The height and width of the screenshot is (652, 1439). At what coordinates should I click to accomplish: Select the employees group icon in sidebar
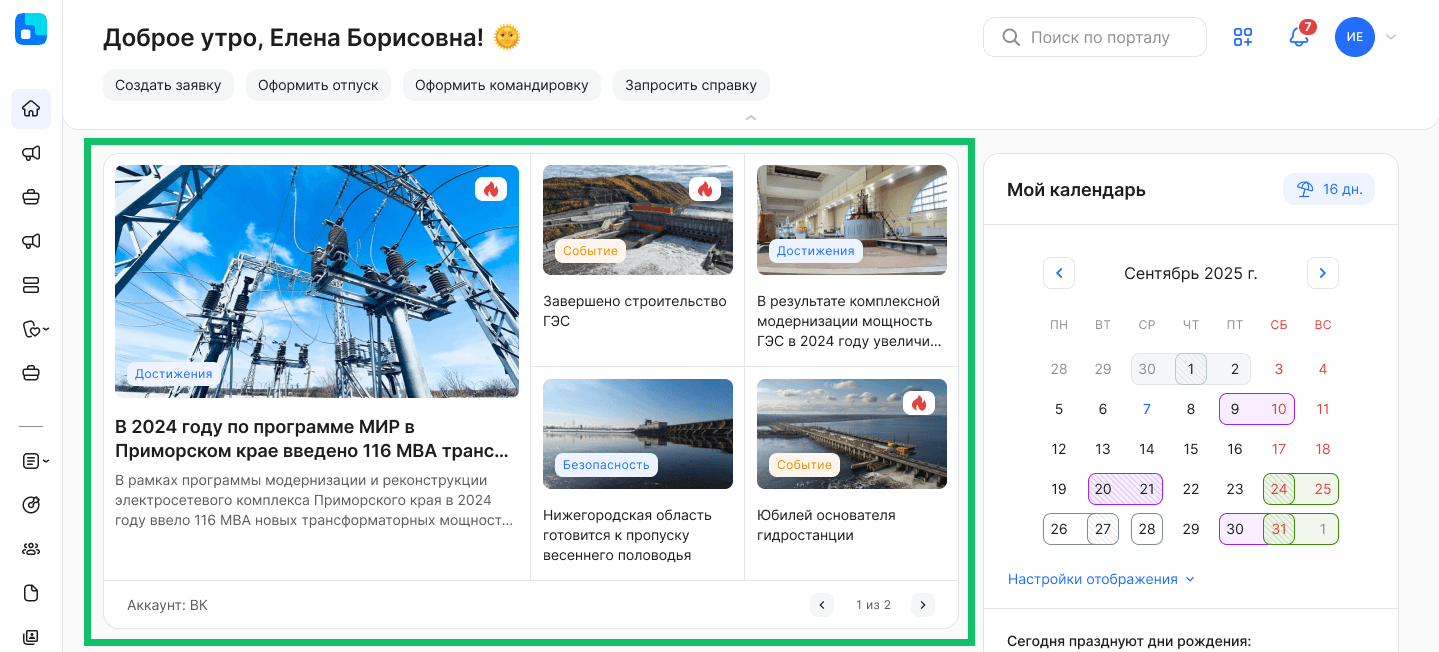point(30,549)
